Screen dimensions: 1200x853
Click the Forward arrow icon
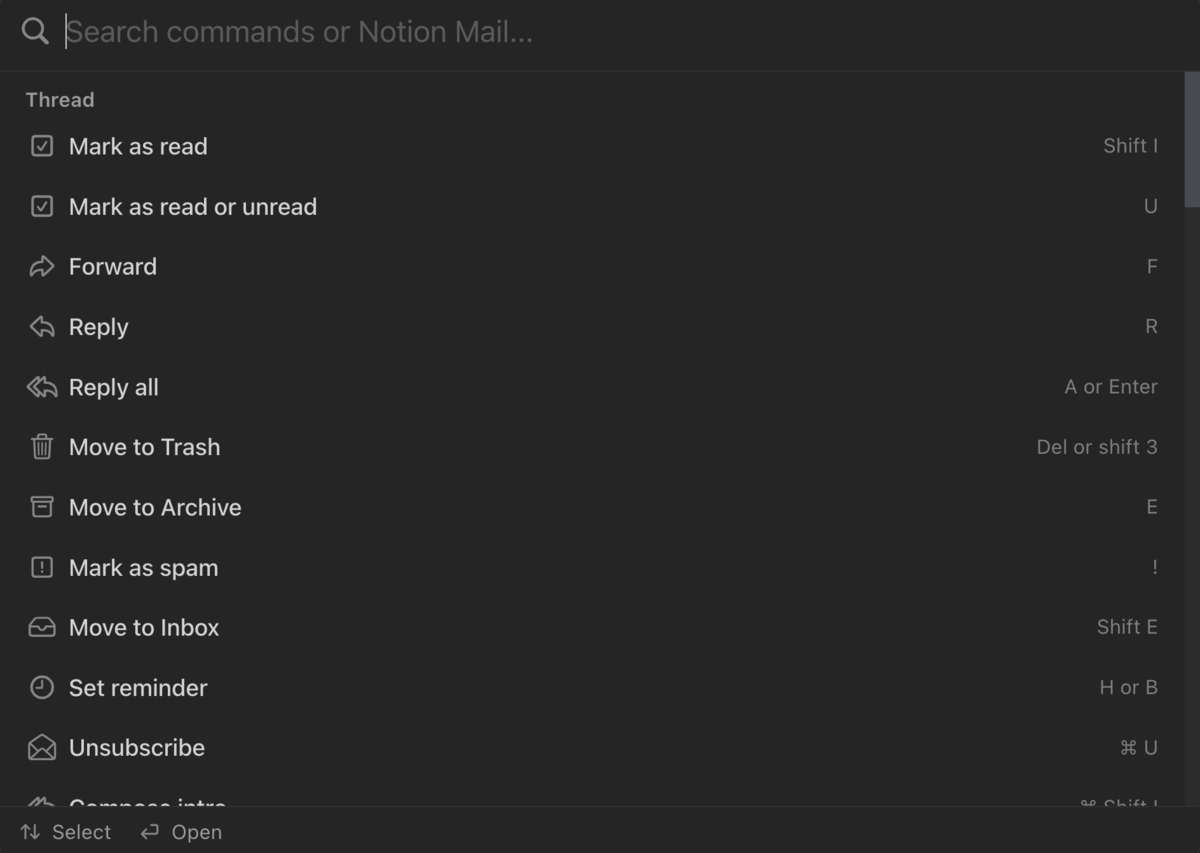pos(41,267)
